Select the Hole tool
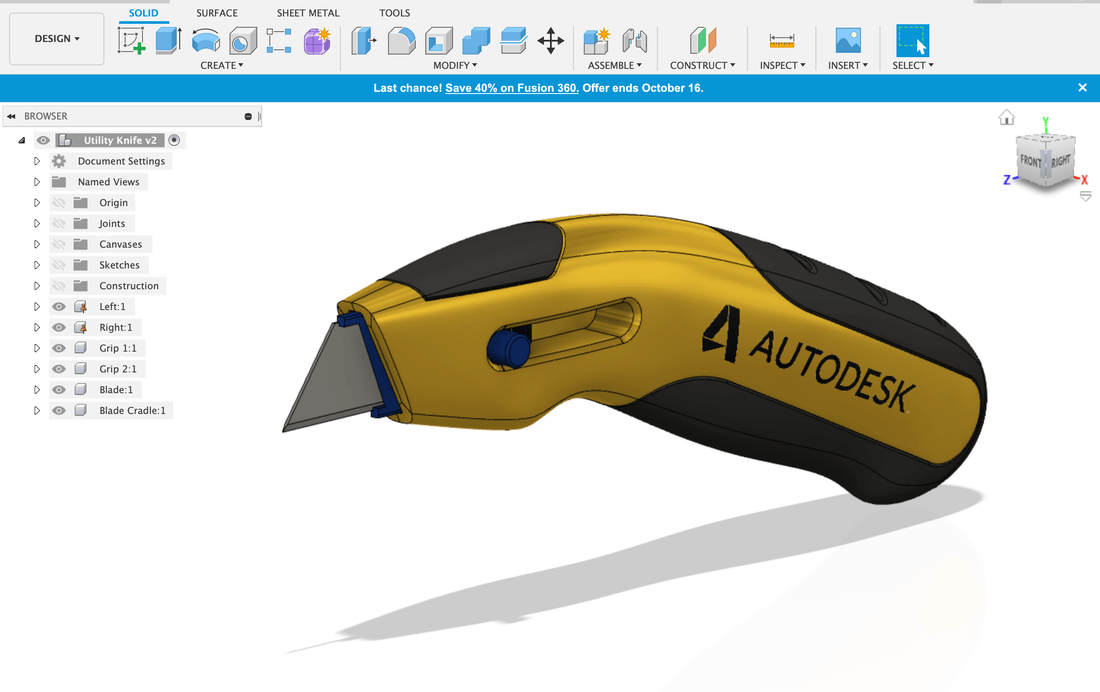 (243, 41)
